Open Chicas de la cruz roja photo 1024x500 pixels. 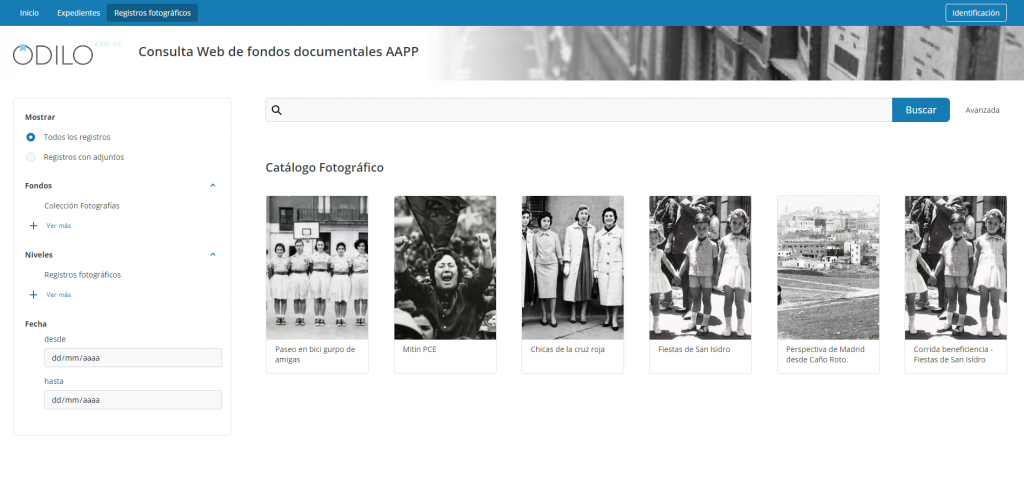[x=572, y=268]
